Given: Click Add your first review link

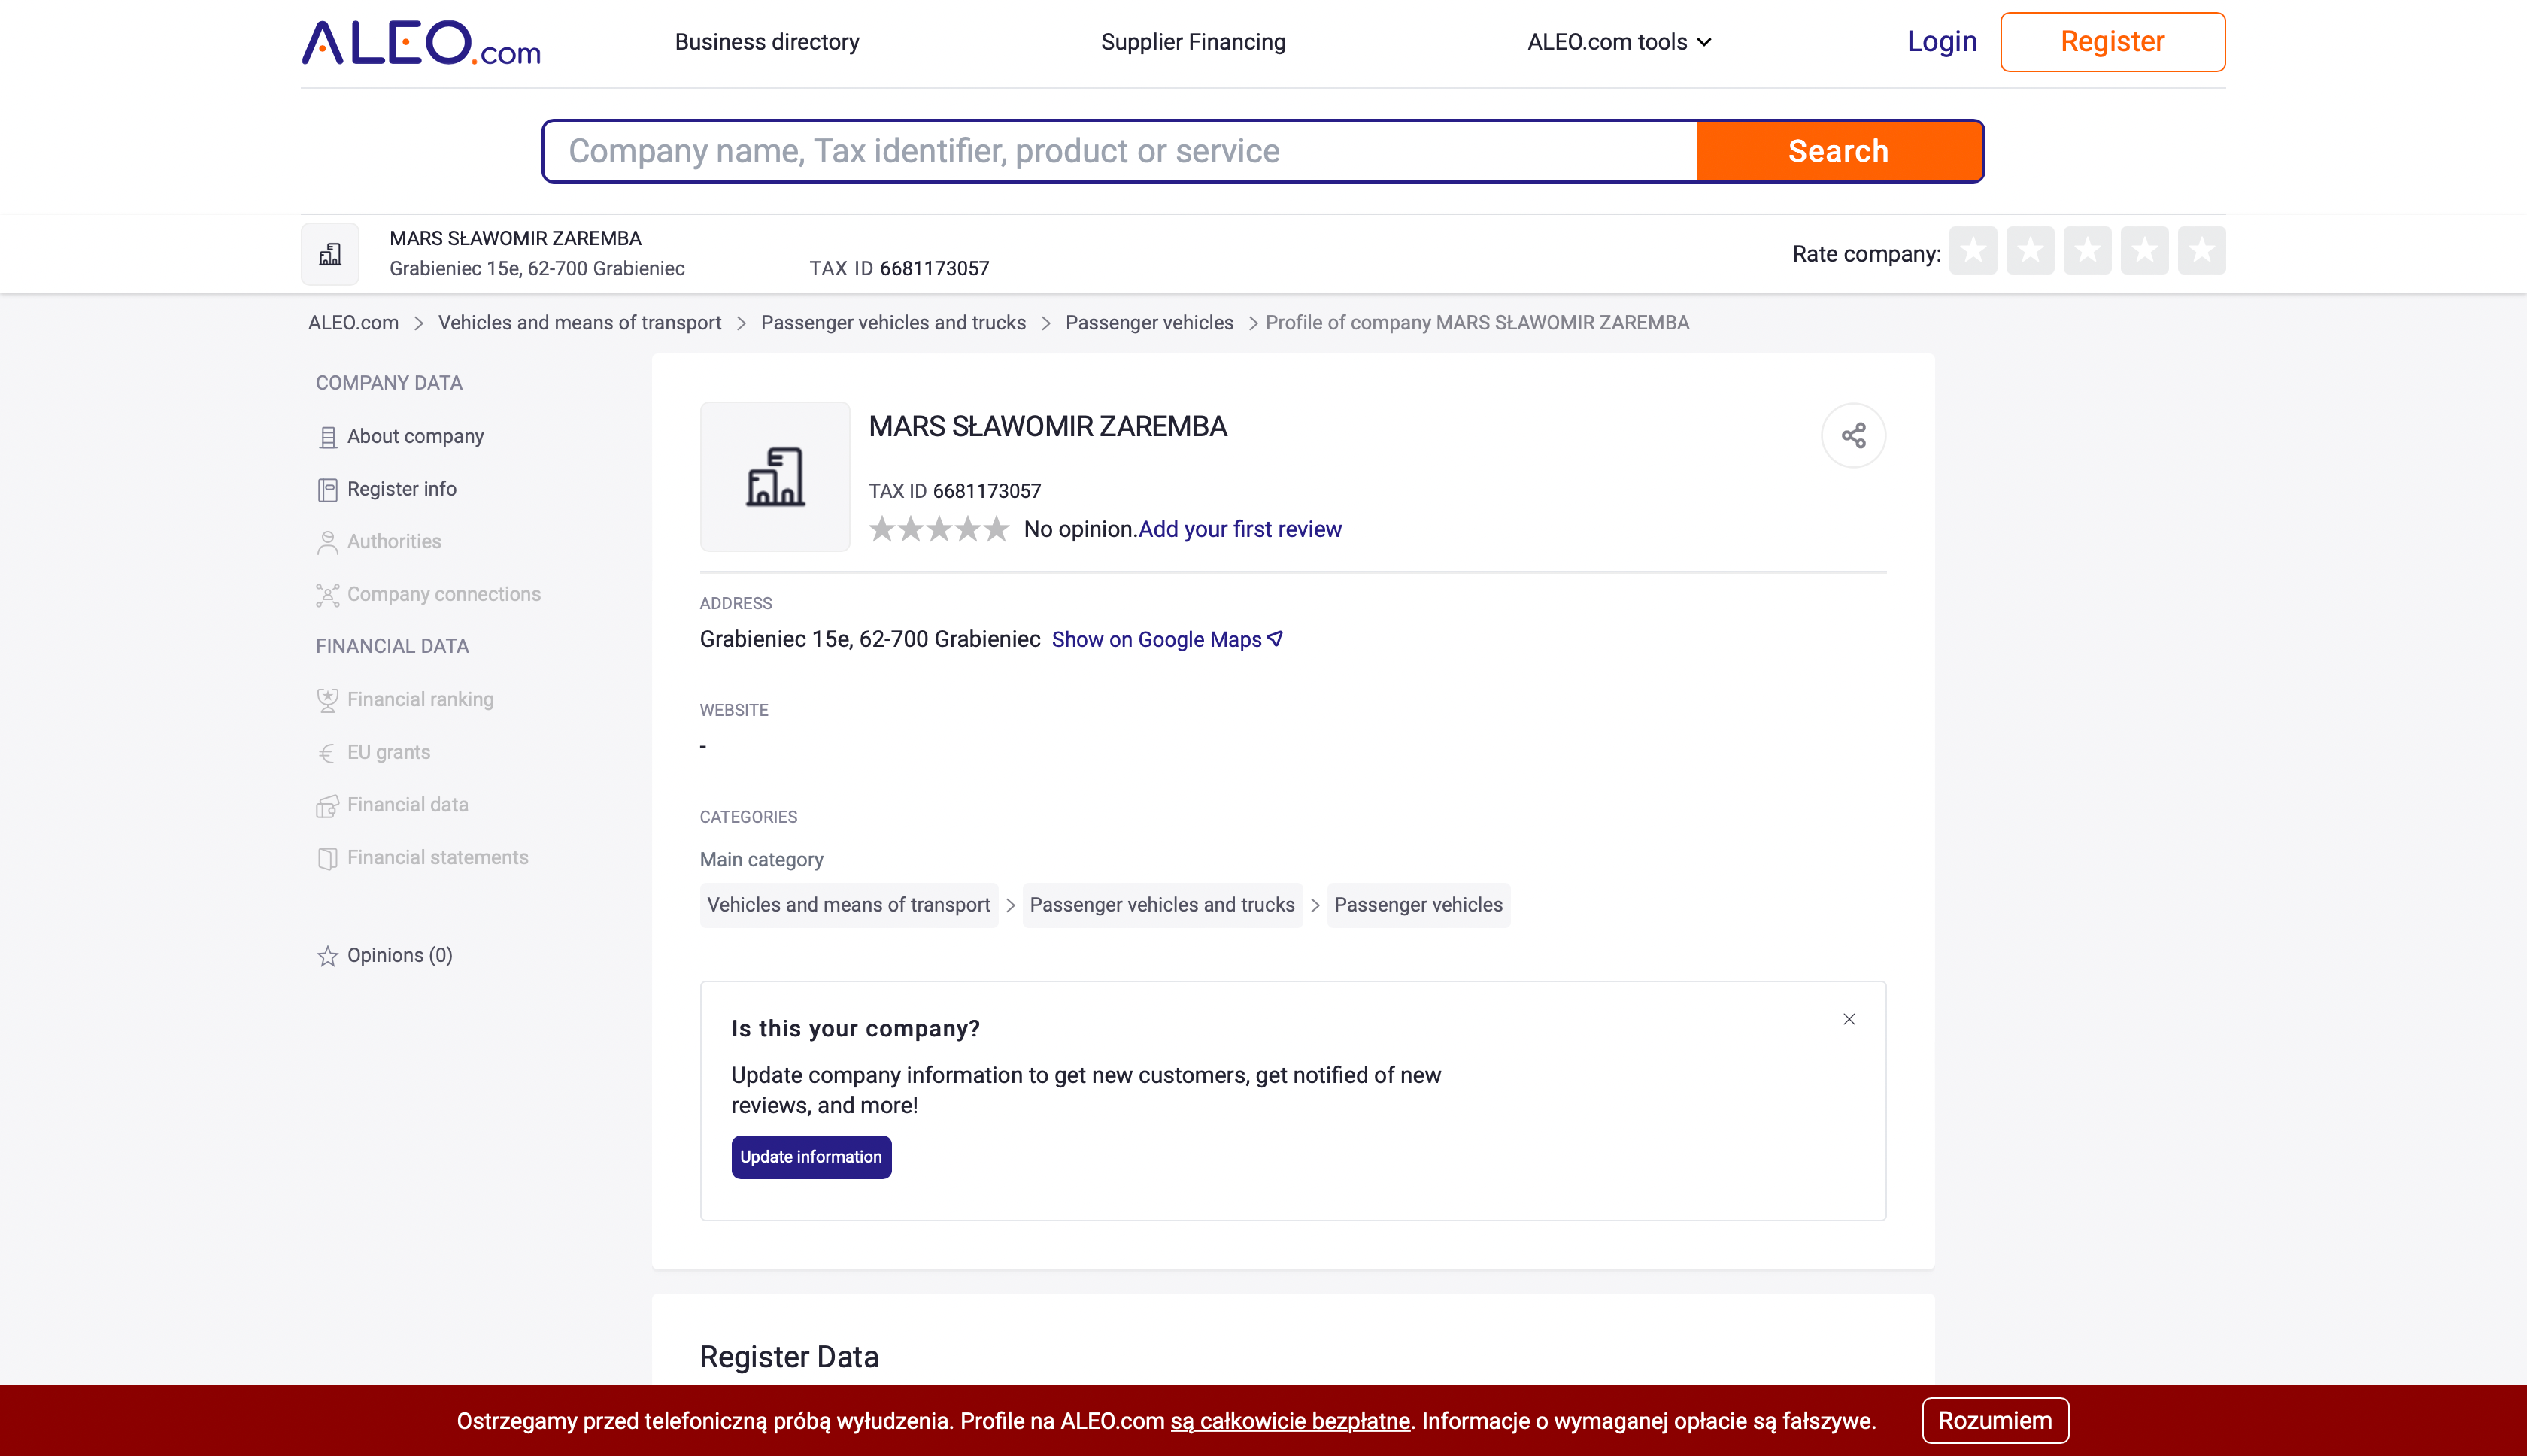Looking at the screenshot, I should 1240,530.
